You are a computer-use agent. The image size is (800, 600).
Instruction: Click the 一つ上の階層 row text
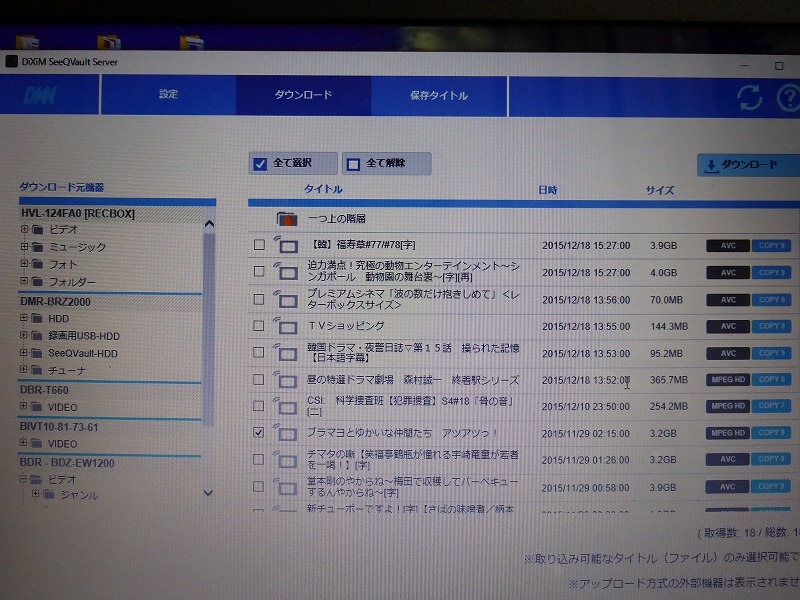337,219
